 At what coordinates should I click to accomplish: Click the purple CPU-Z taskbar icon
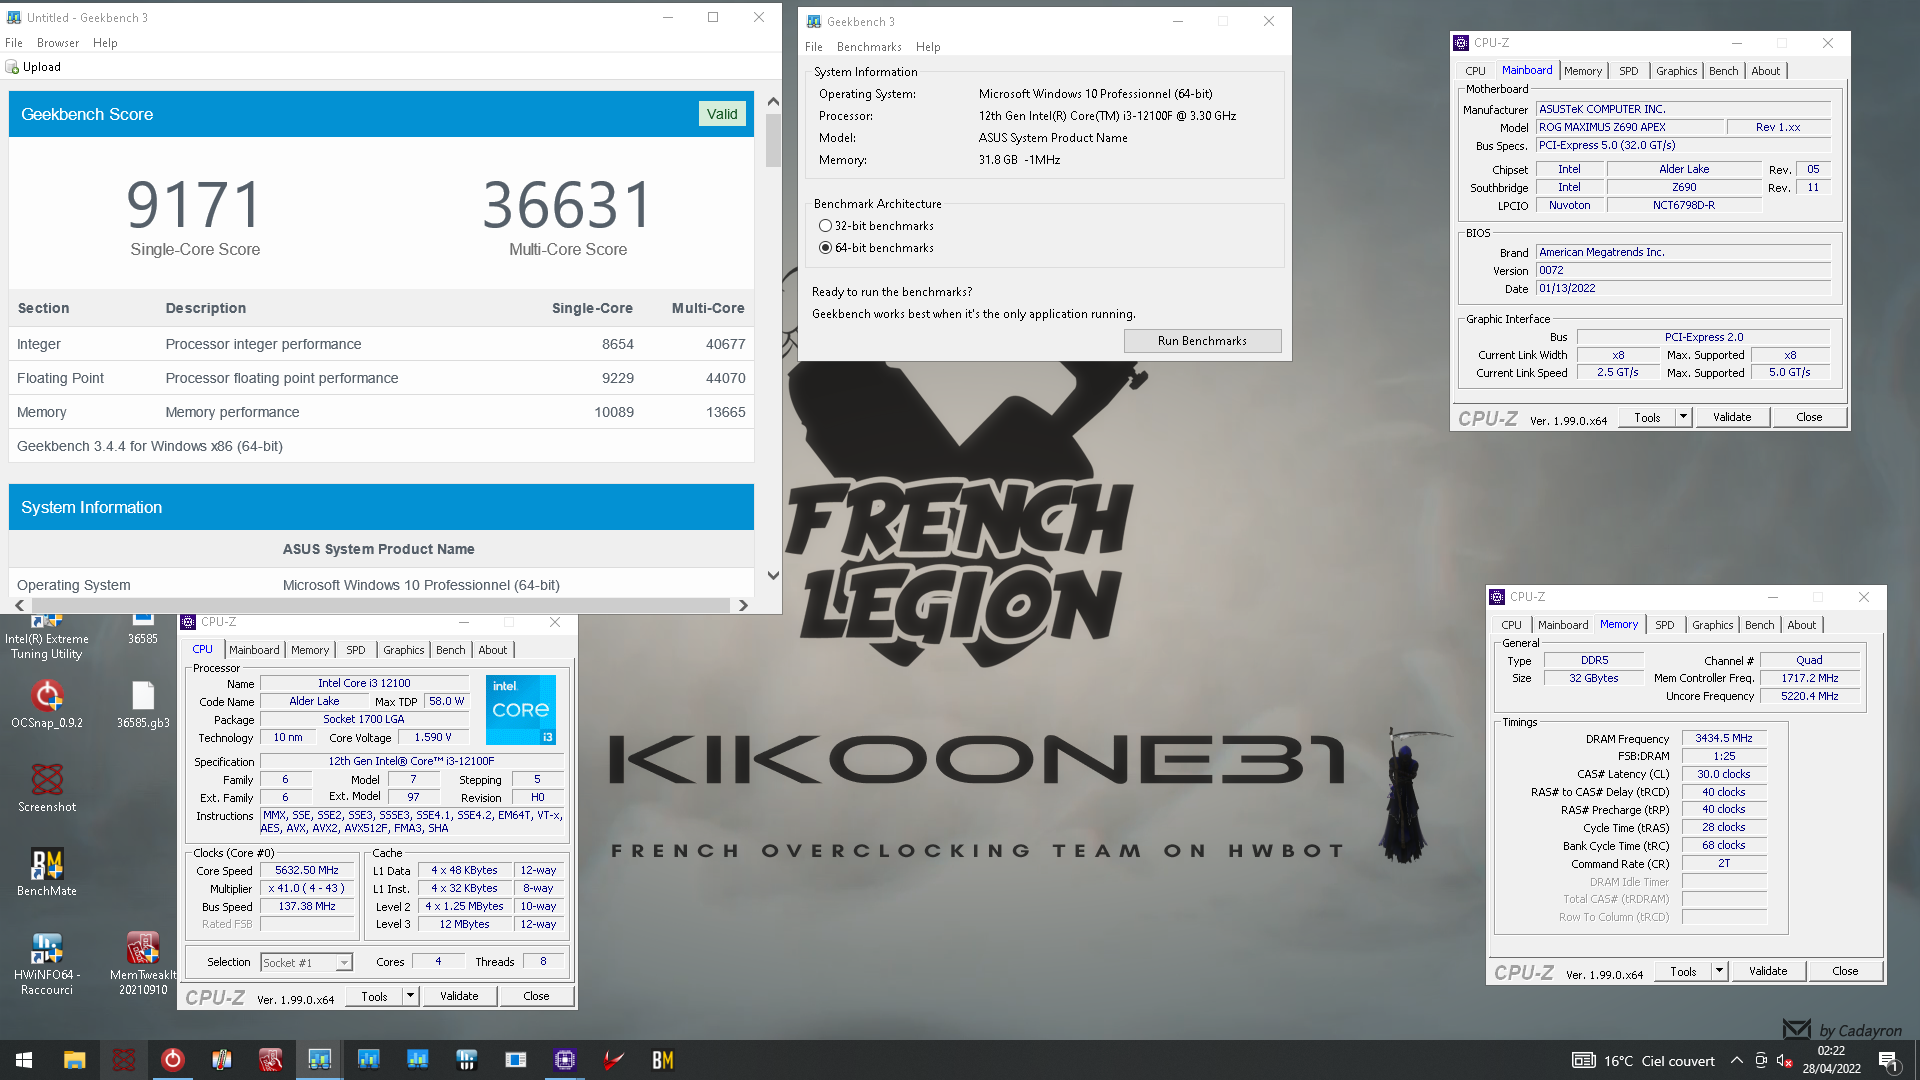click(x=565, y=1060)
